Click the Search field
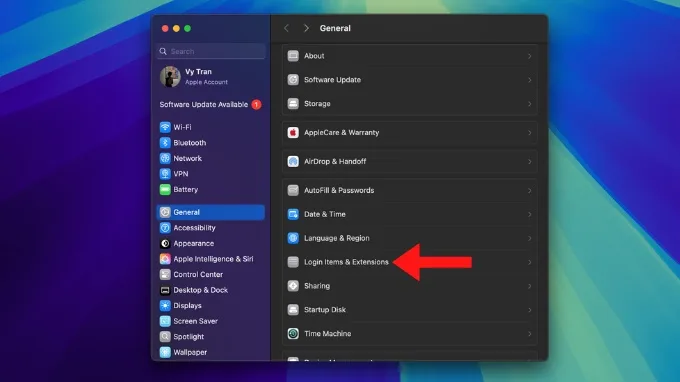The height and width of the screenshot is (382, 680). tap(211, 51)
